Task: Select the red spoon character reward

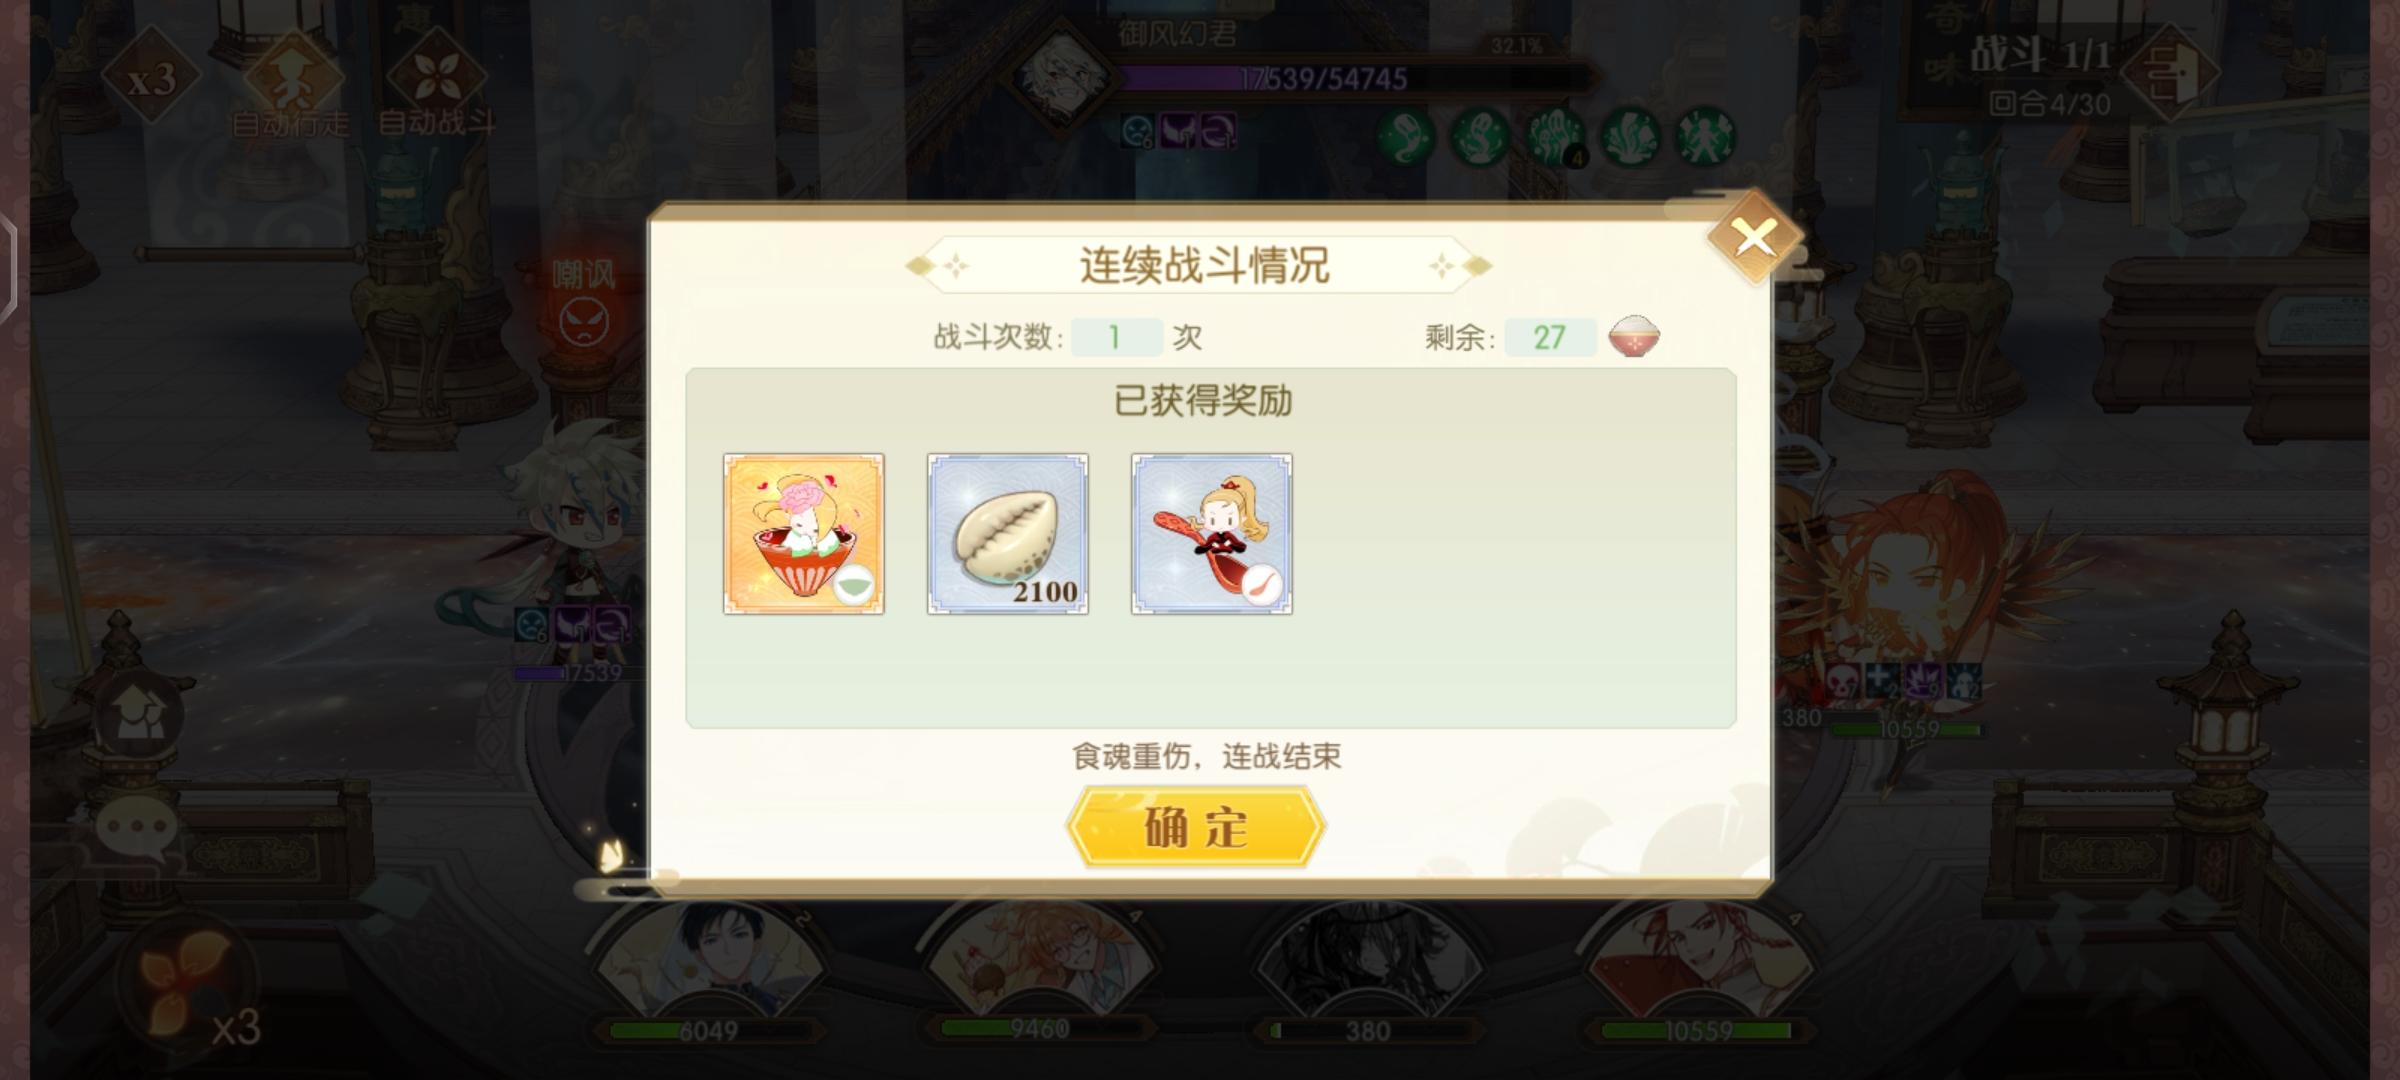Action: (x=1212, y=534)
